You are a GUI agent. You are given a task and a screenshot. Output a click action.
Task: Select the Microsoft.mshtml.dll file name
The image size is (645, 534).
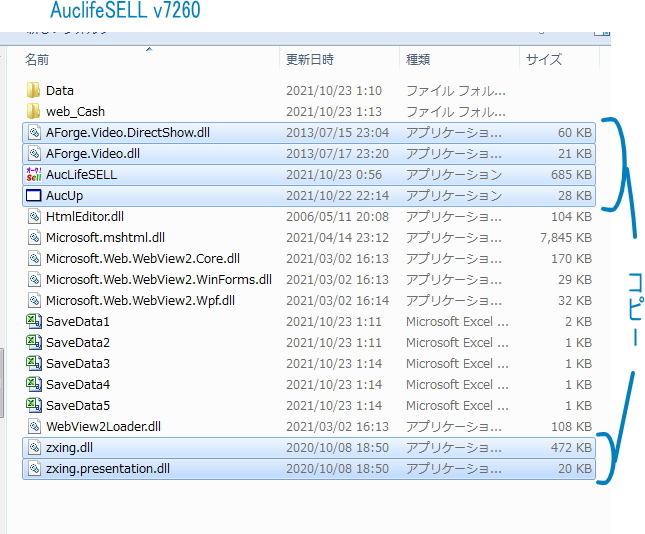click(105, 237)
